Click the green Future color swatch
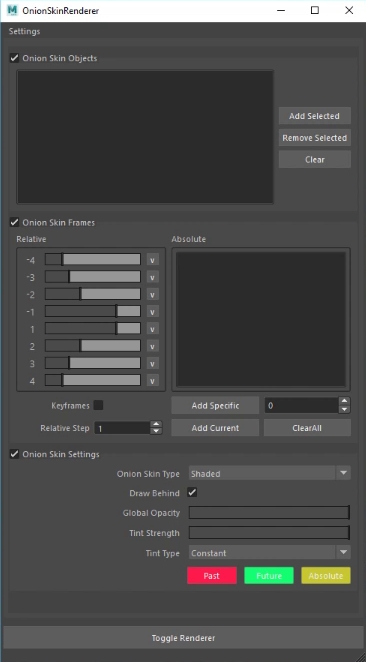Screen dimensions: 366x662 coord(269,575)
